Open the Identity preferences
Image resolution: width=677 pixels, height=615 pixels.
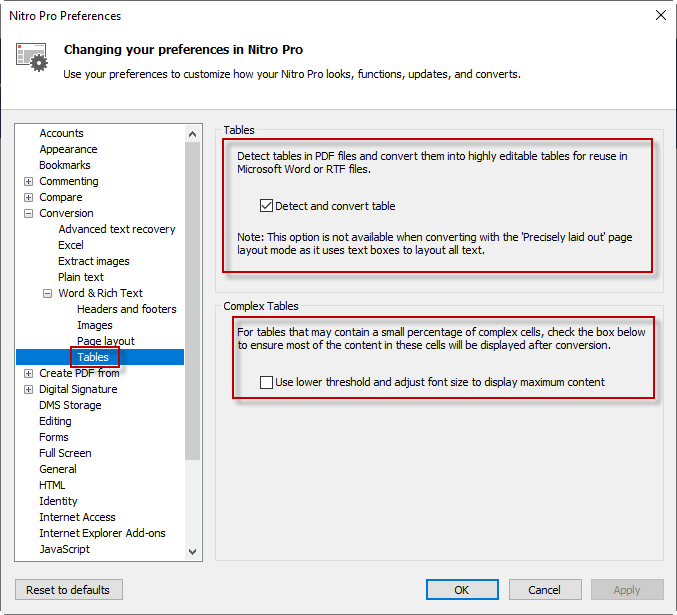[x=58, y=501]
